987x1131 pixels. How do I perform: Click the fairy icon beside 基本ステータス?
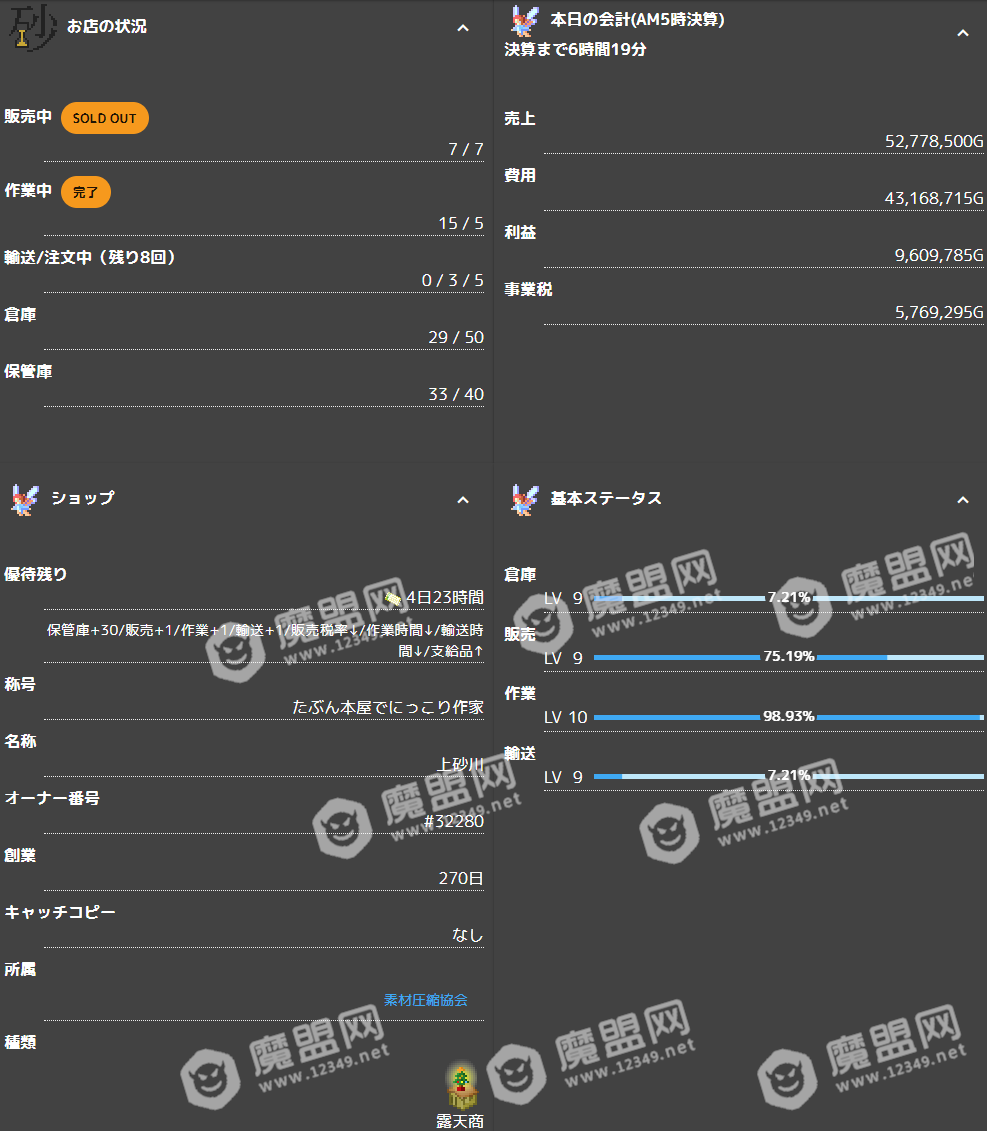point(523,499)
